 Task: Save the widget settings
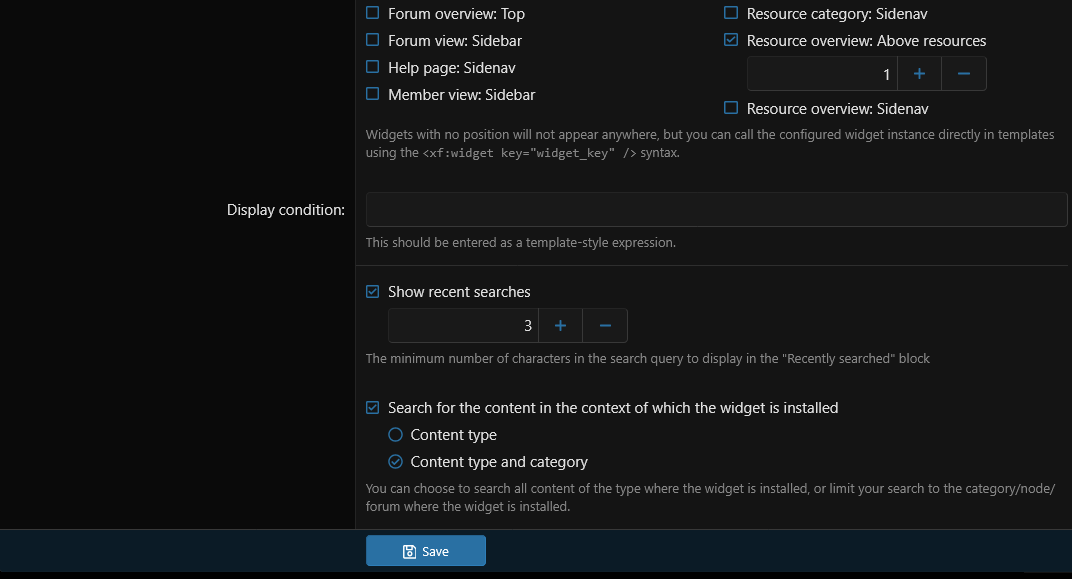click(x=426, y=551)
